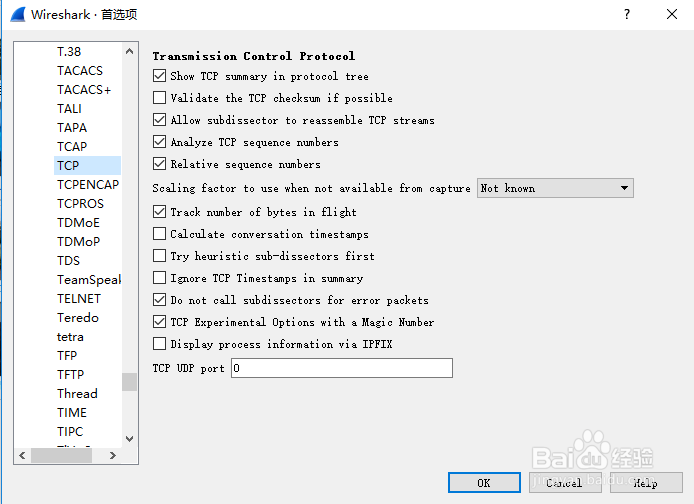Check Display process information via IPFIX

tap(159, 344)
